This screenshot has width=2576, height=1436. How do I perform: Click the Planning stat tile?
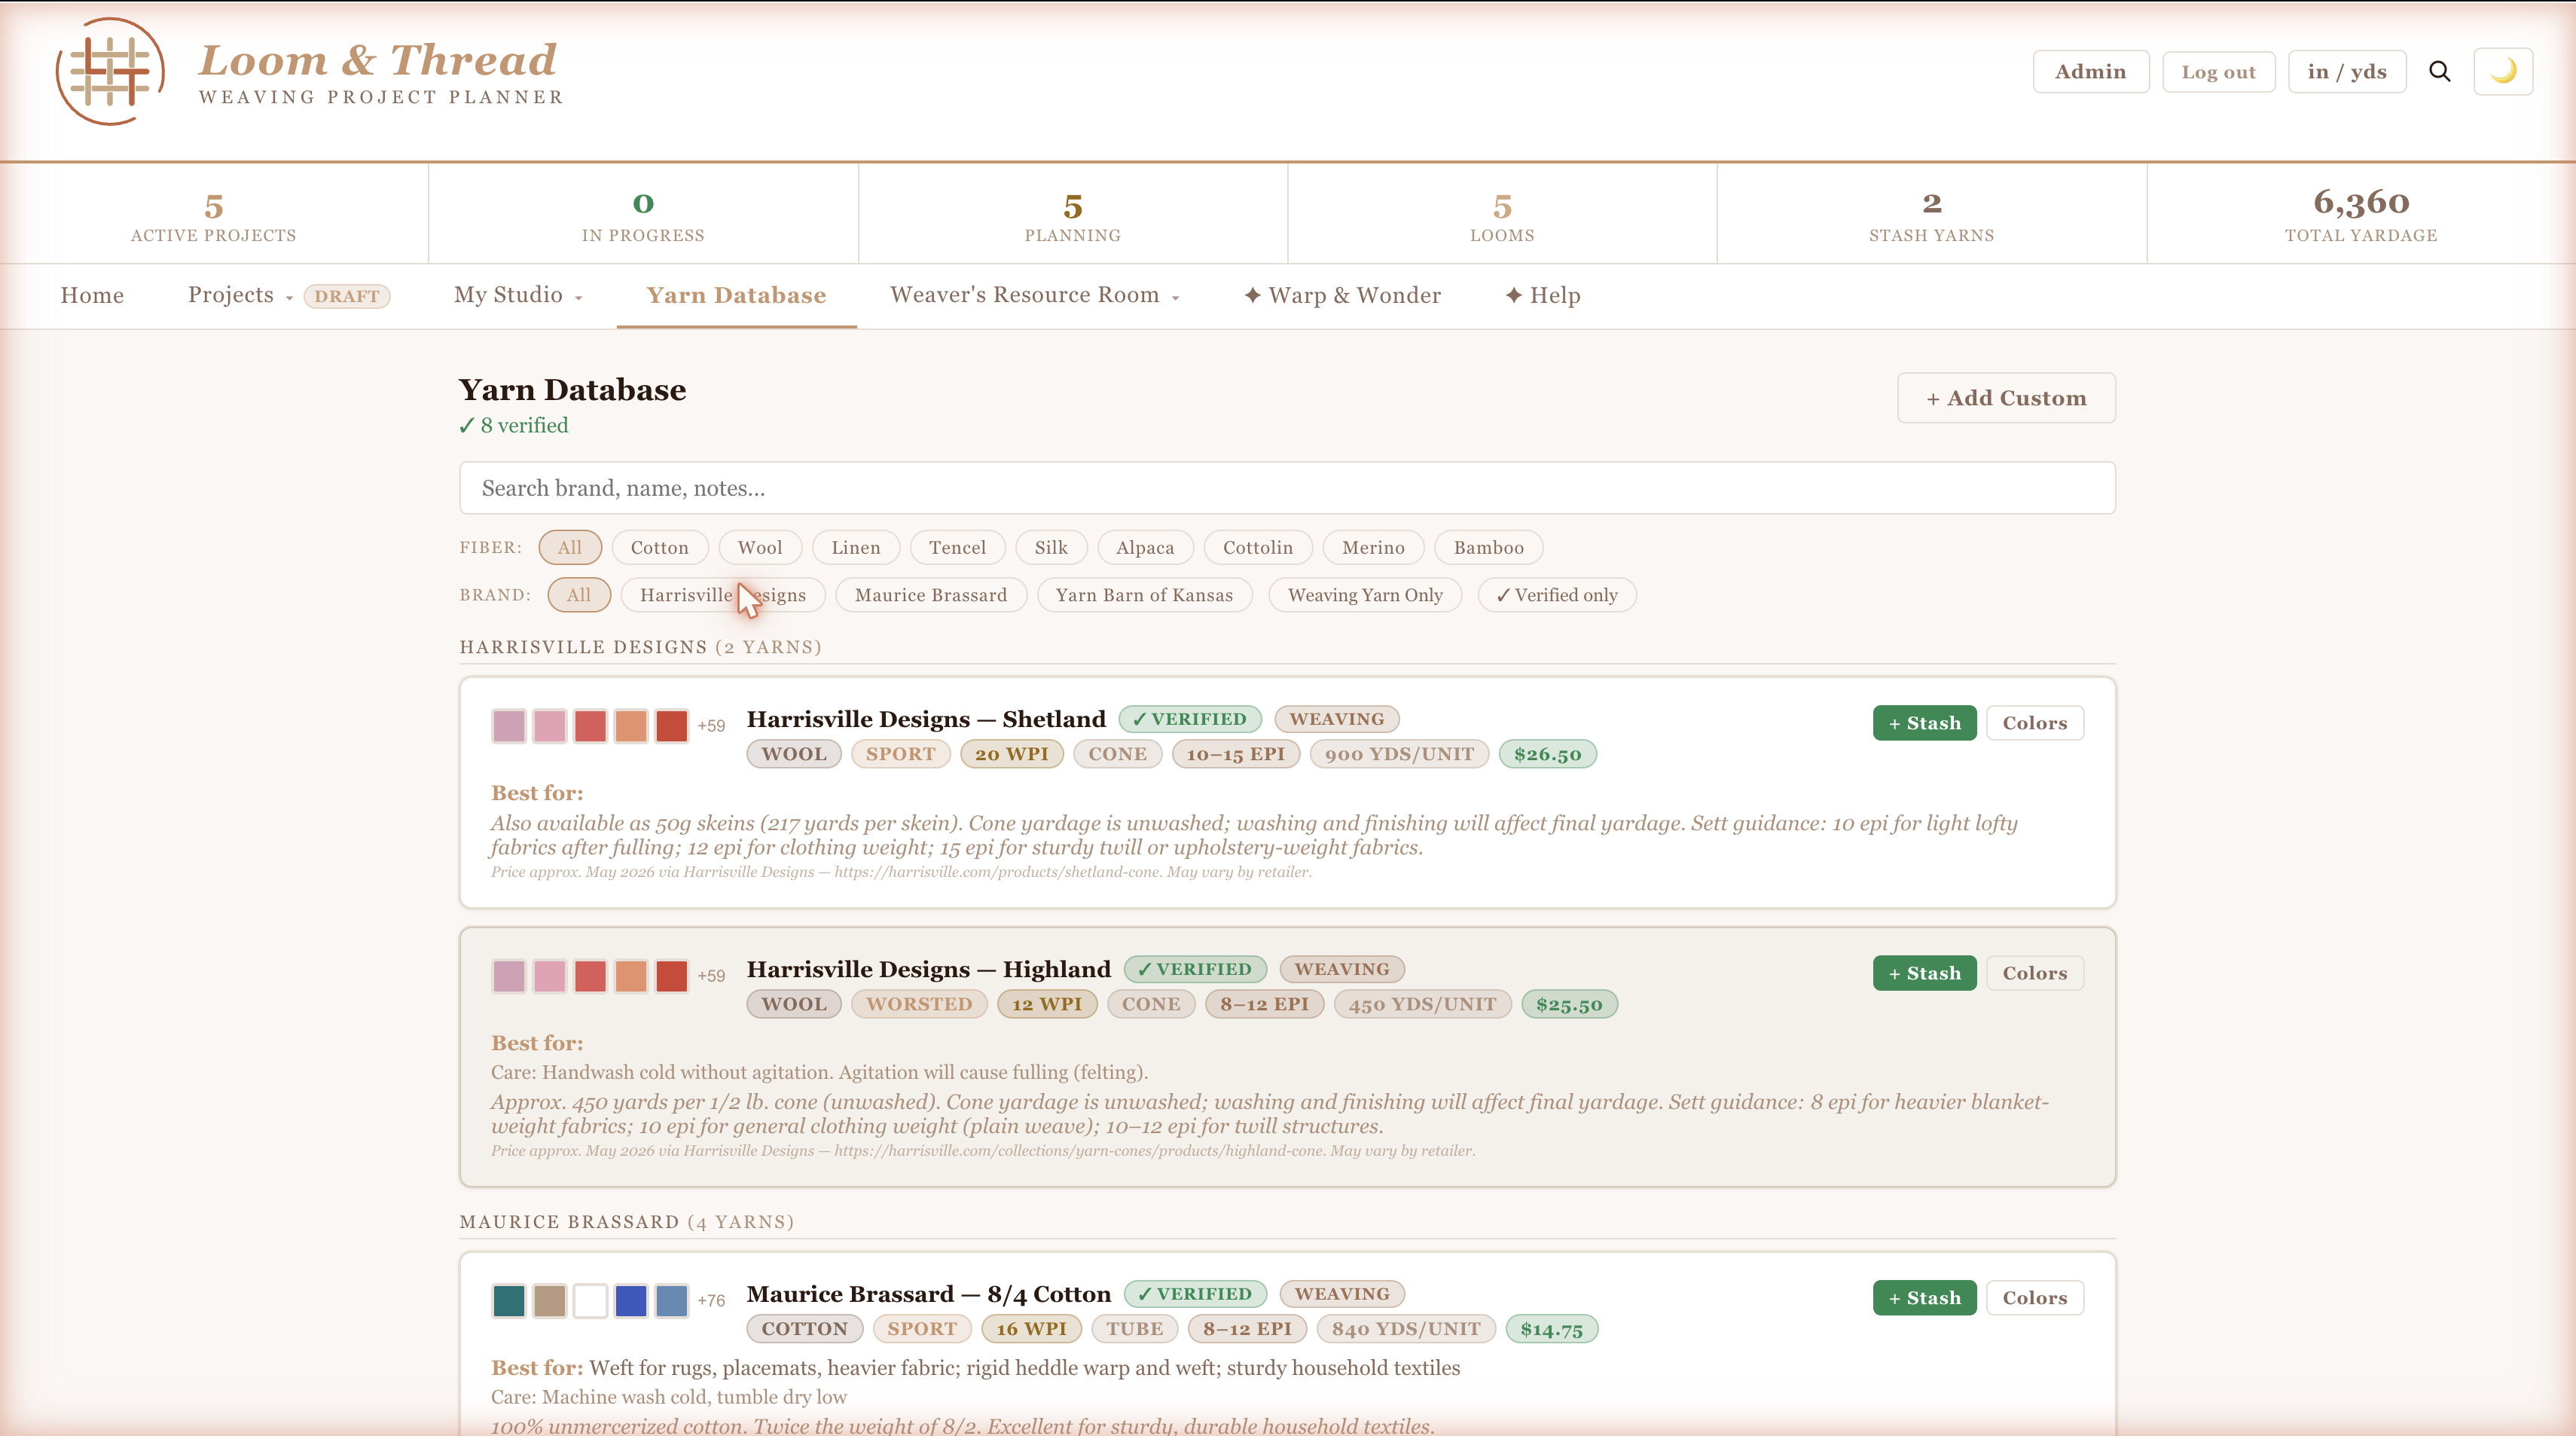click(1073, 214)
